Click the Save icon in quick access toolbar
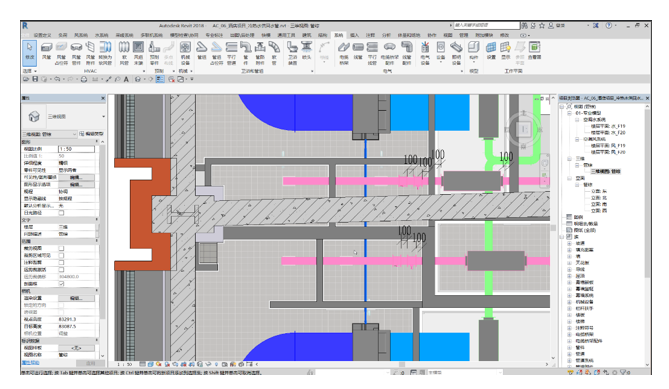The image size is (669, 389). coord(35,79)
